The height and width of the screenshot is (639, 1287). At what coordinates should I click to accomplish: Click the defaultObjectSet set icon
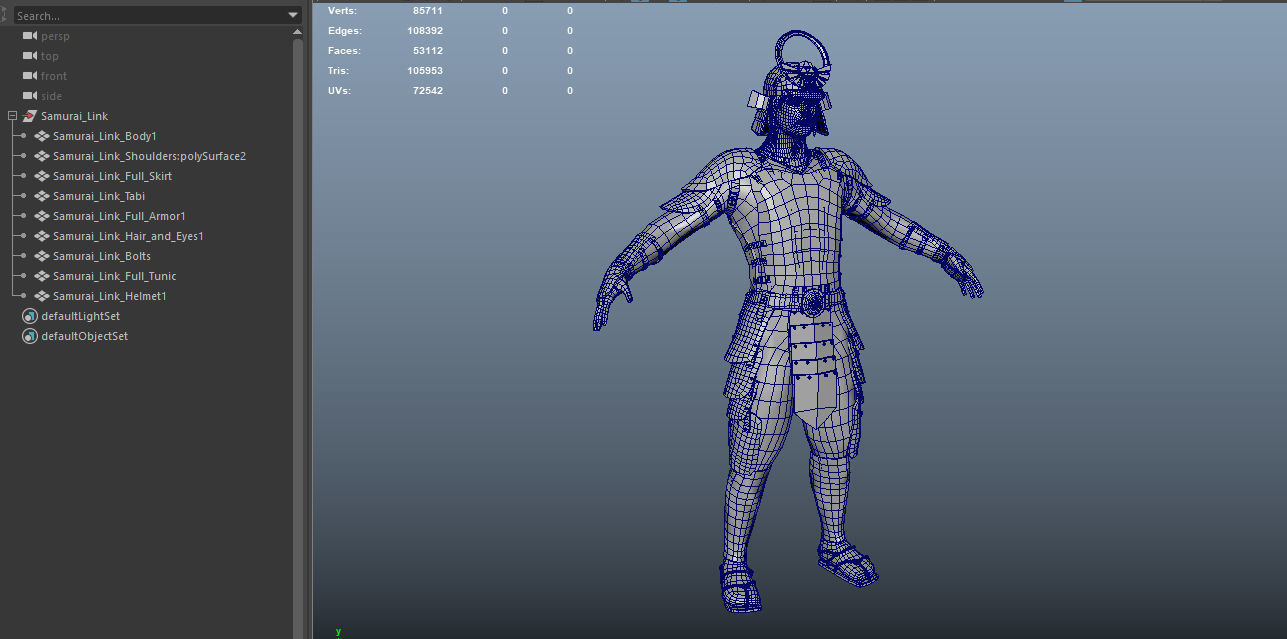[x=29, y=336]
